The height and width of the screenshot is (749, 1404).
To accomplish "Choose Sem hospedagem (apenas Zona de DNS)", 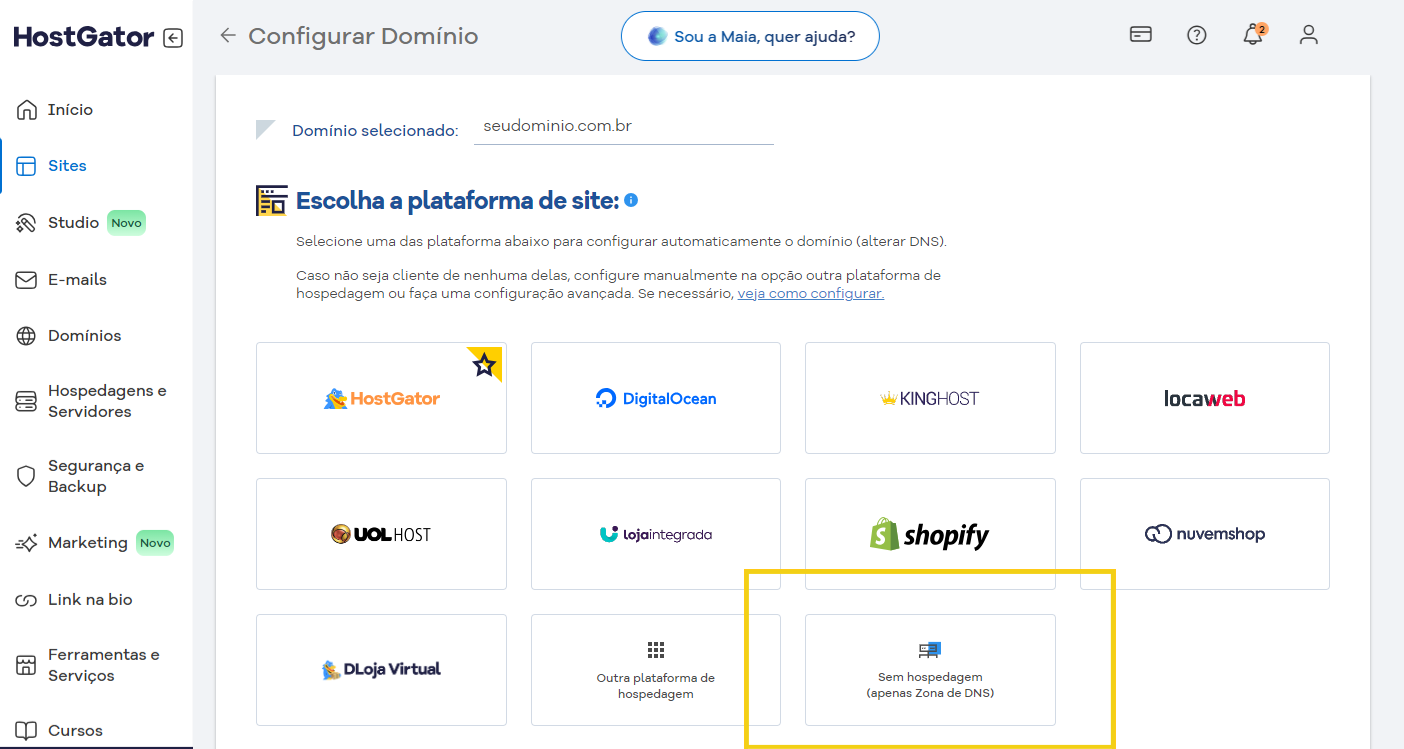I will (x=930, y=670).
